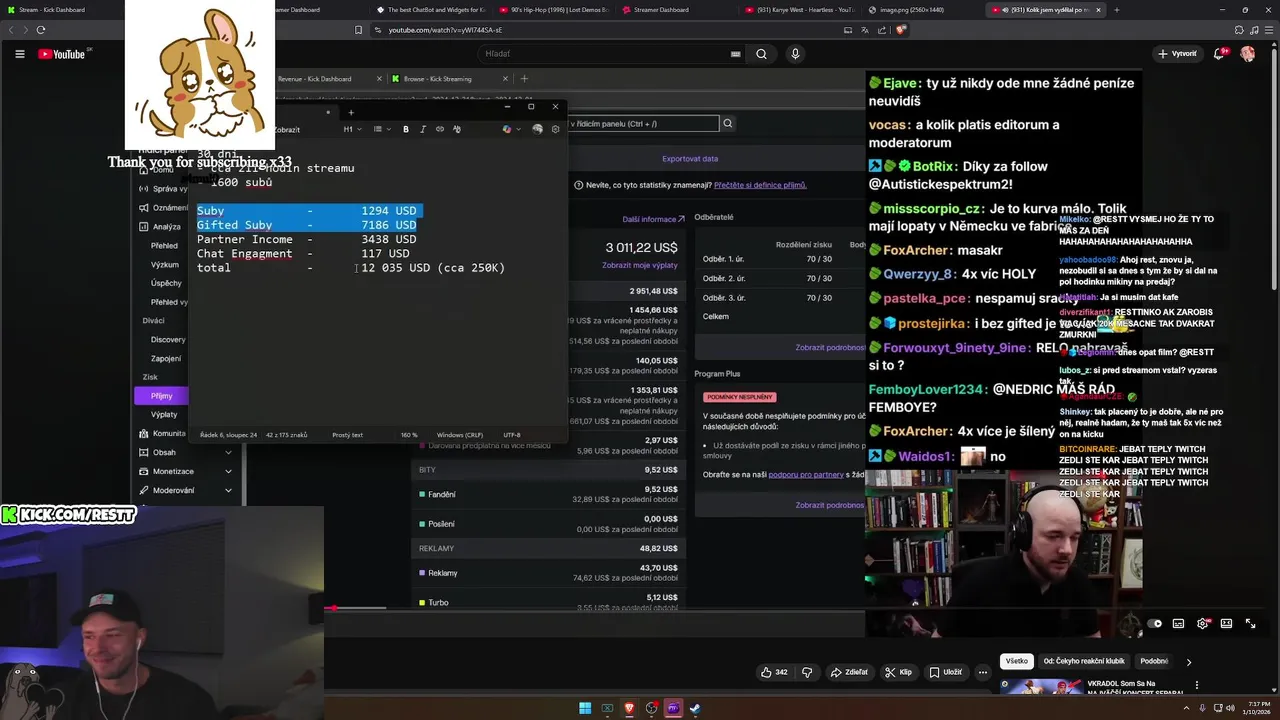Open a new browser tab with plus button
Viewport: 1280px width, 720px height.
(x=1117, y=10)
